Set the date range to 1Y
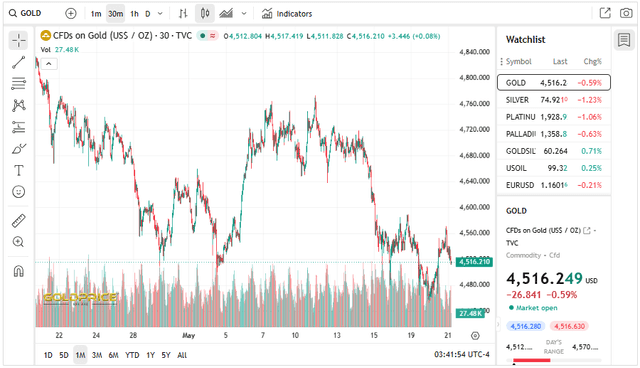 151,355
